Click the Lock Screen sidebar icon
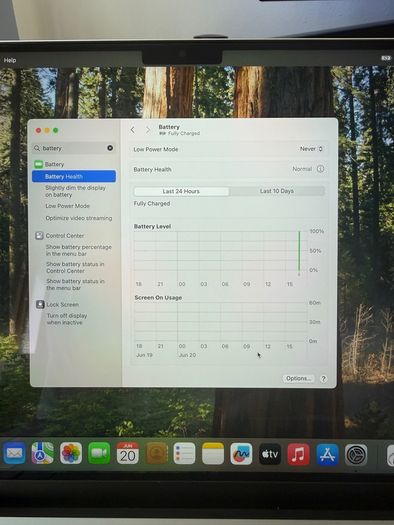The image size is (394, 525). (x=40, y=304)
